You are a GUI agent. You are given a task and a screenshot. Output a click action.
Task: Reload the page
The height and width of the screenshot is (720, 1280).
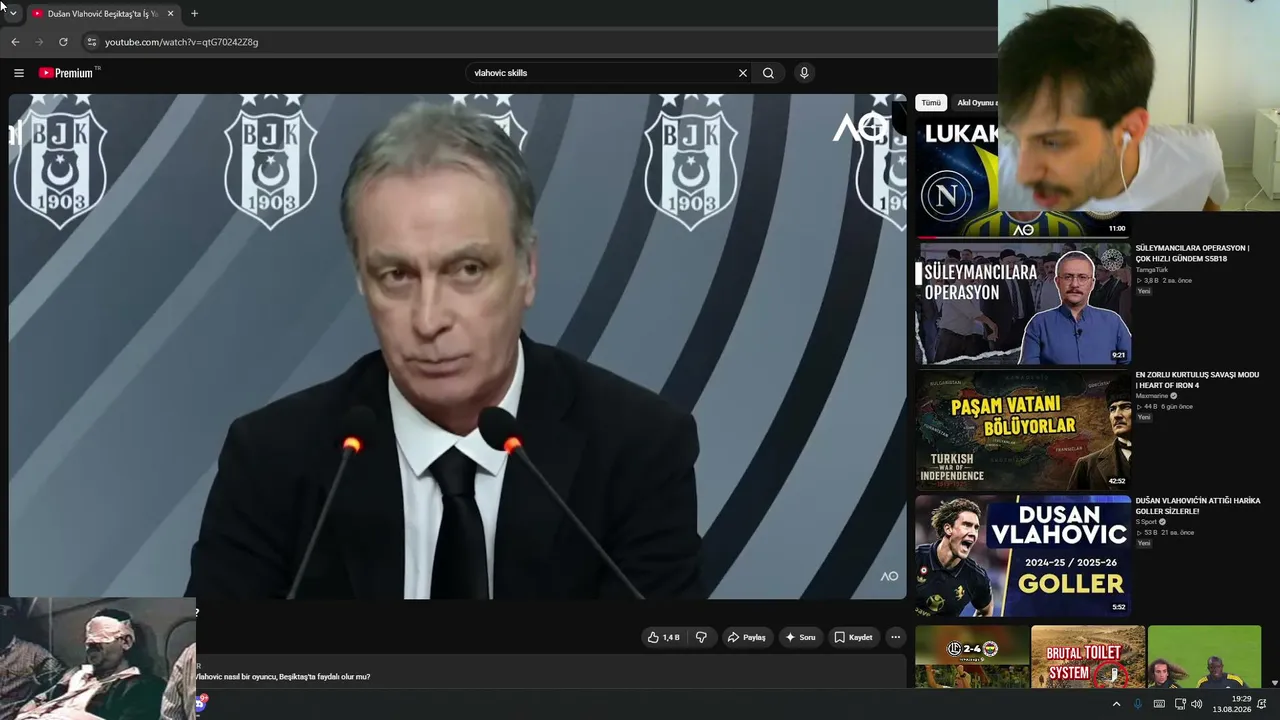(x=63, y=42)
